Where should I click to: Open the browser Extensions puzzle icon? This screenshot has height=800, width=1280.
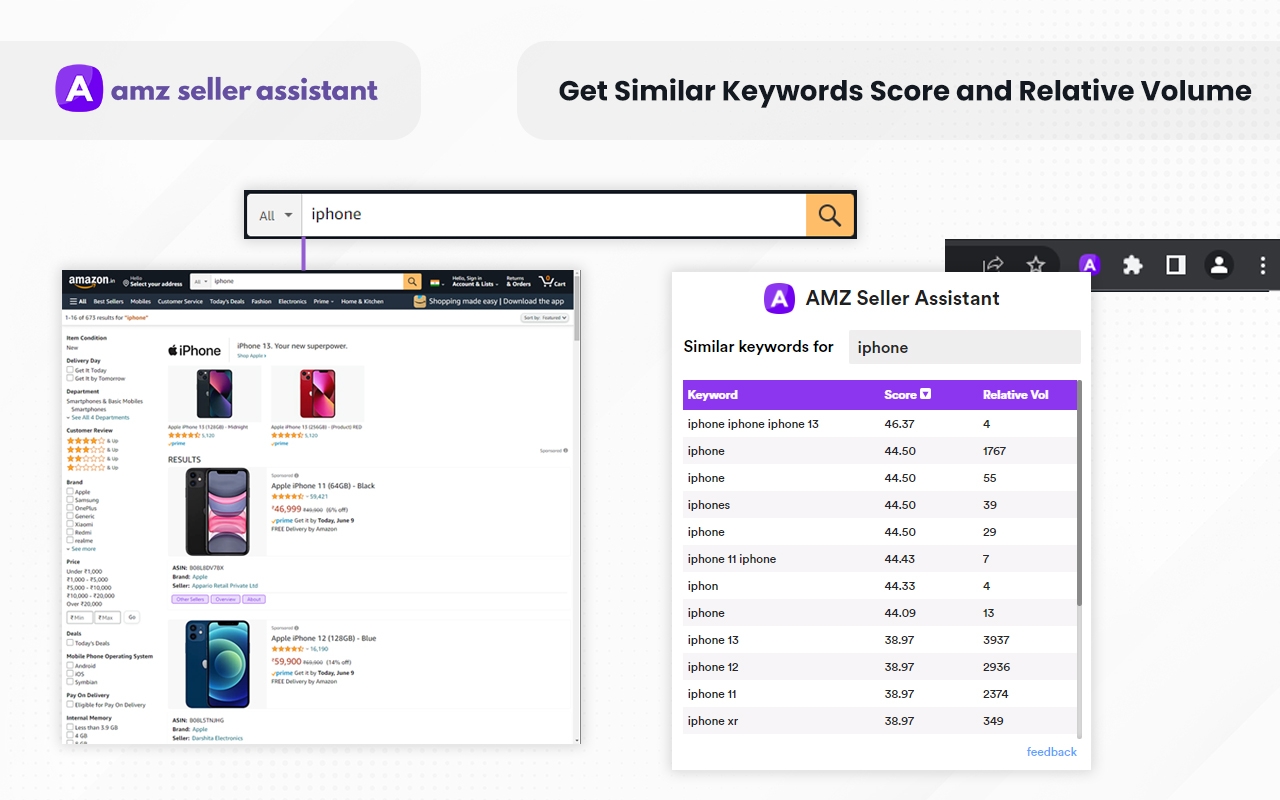point(1132,265)
